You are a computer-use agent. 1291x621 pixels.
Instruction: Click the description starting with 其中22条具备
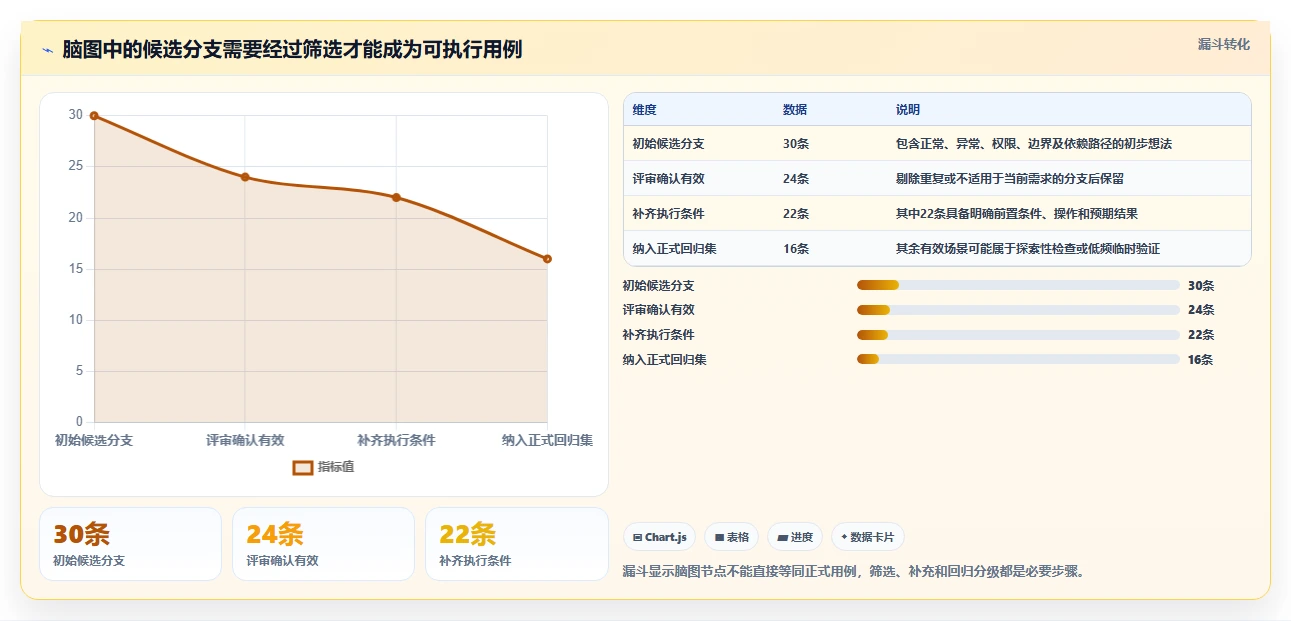[x=1017, y=214]
